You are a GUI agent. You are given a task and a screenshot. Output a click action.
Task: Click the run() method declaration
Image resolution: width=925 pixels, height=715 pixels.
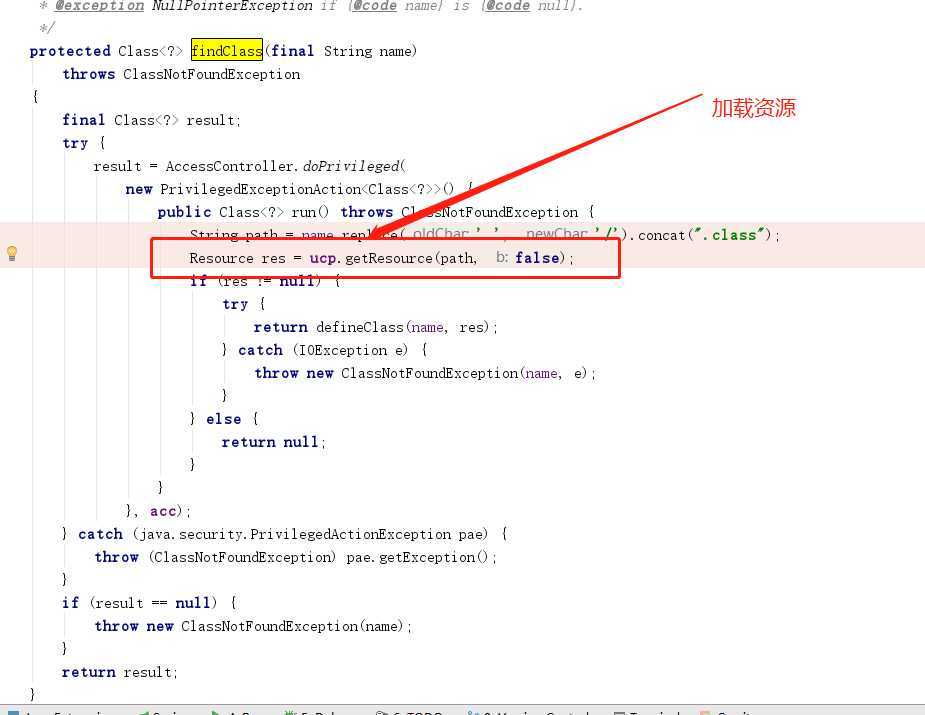coord(309,212)
